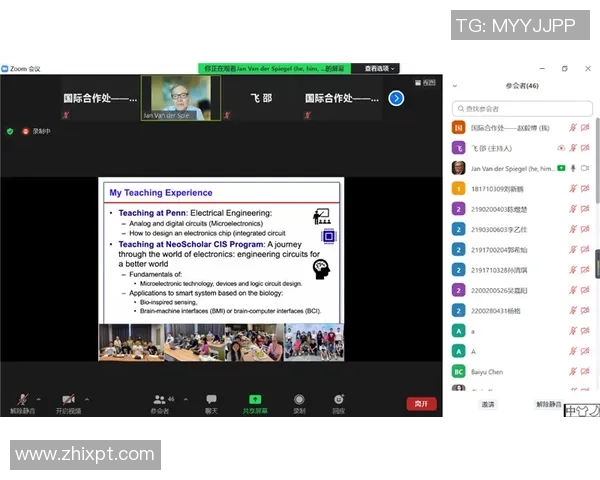Open video options arrow beside camera
This screenshot has height=480, width=600.
tap(87, 399)
